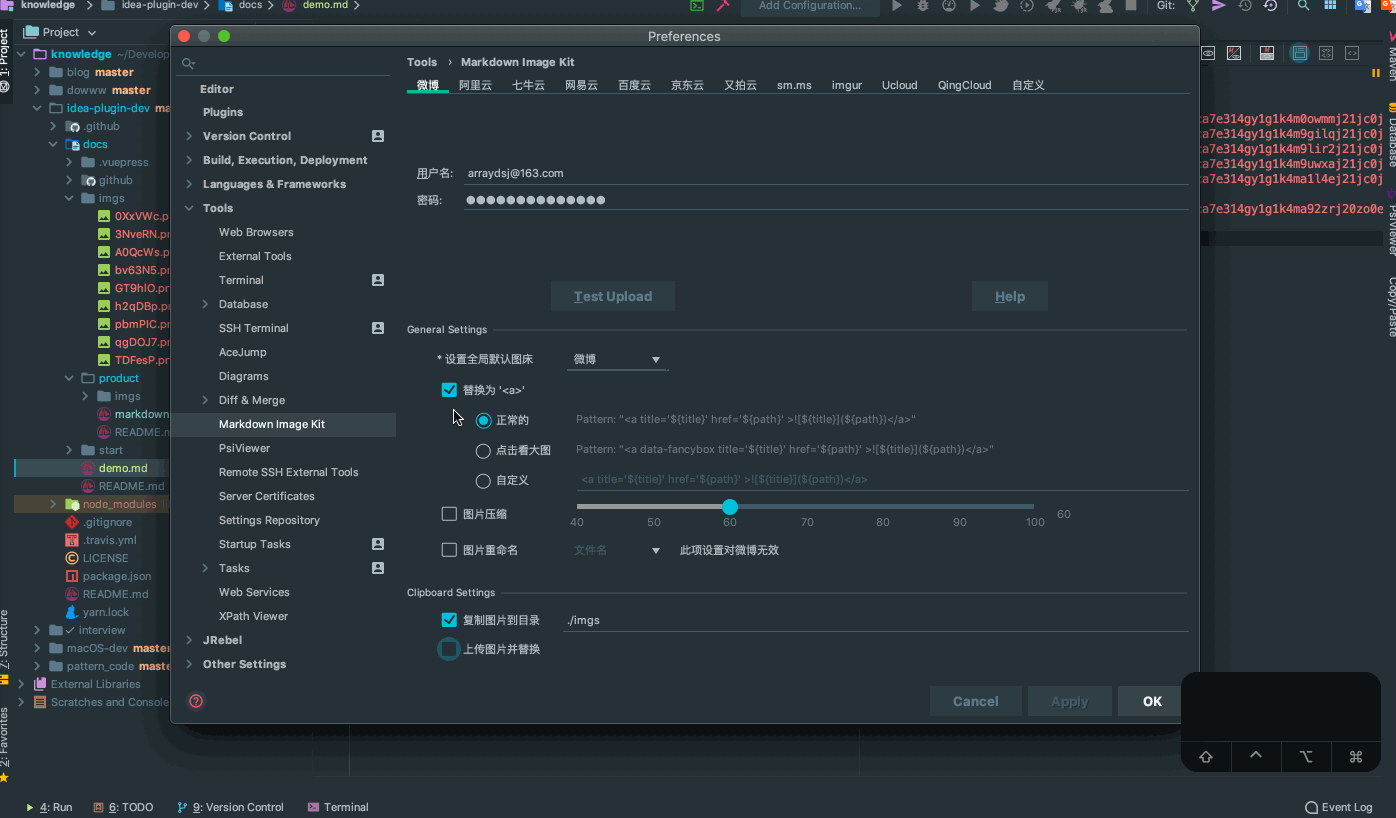The width and height of the screenshot is (1396, 818).
Task: Switch to the 阿里云 tab
Action: click(x=475, y=85)
